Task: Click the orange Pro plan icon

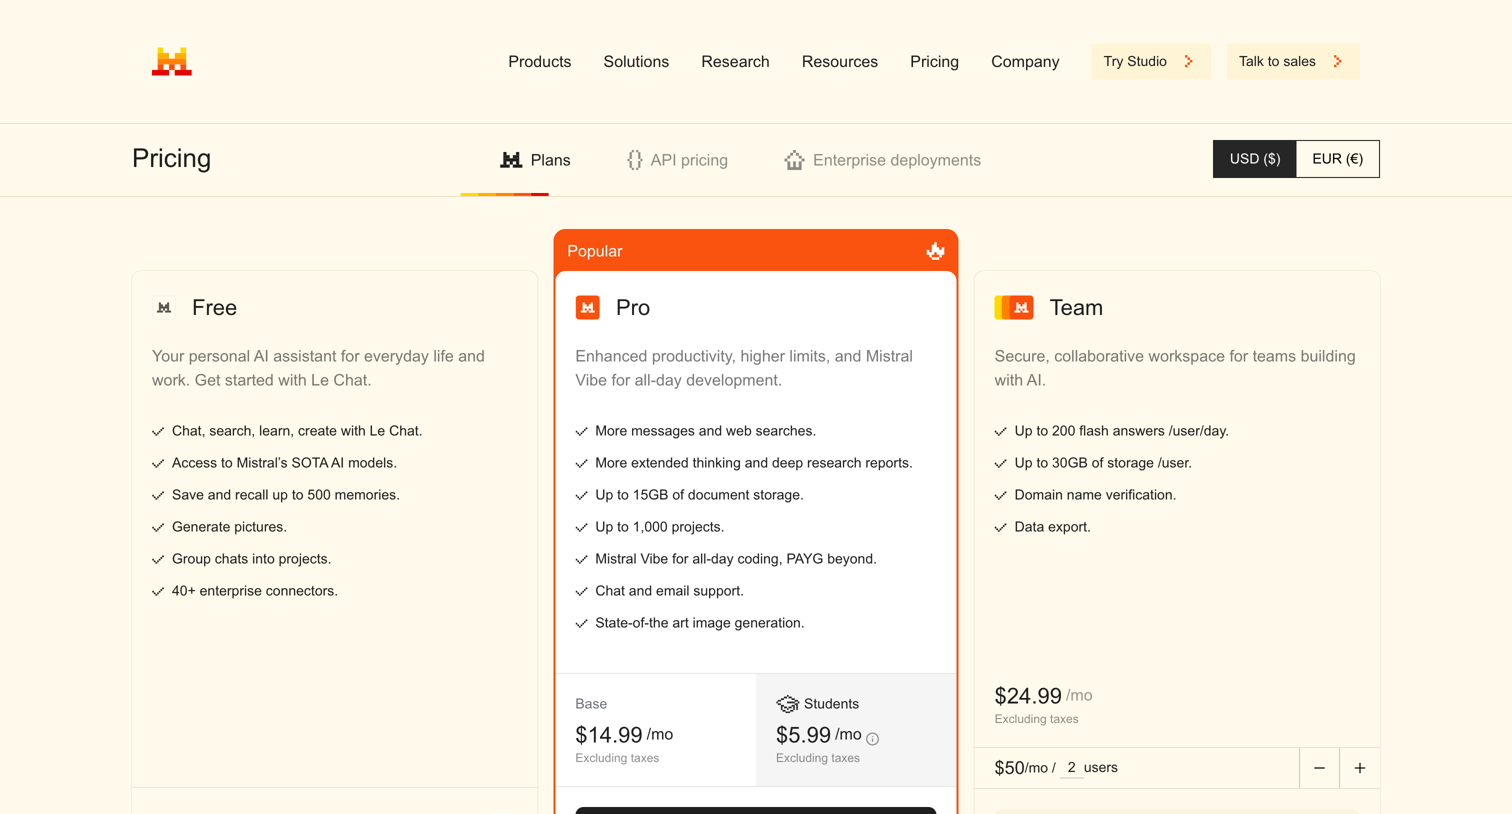Action: pyautogui.click(x=588, y=308)
